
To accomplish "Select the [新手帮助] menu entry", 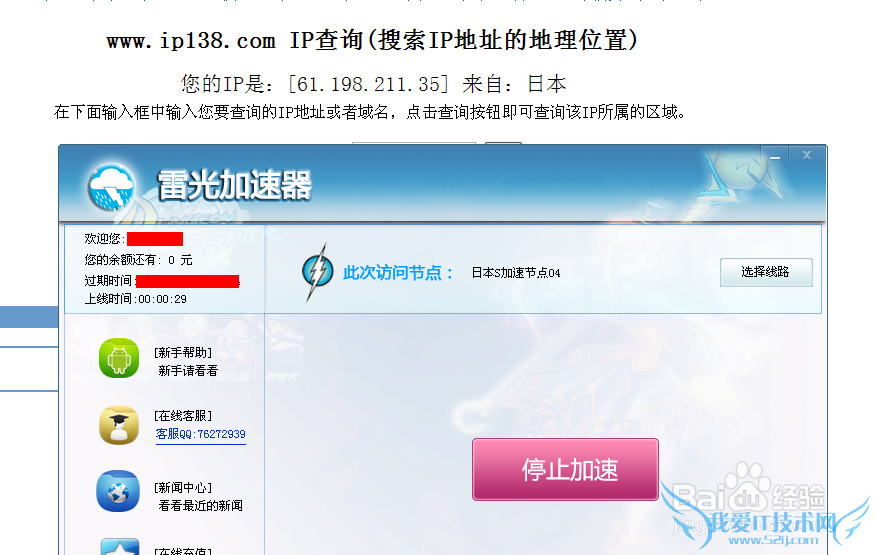I will click(x=183, y=353).
